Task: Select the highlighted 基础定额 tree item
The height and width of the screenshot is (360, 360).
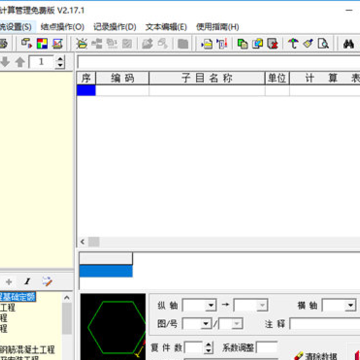Action: point(18,296)
